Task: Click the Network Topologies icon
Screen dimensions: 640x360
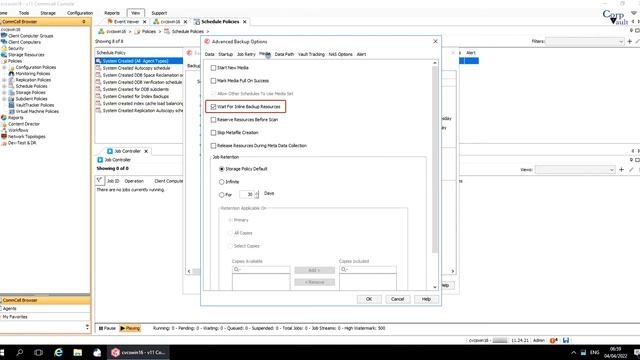Action: tap(4, 136)
